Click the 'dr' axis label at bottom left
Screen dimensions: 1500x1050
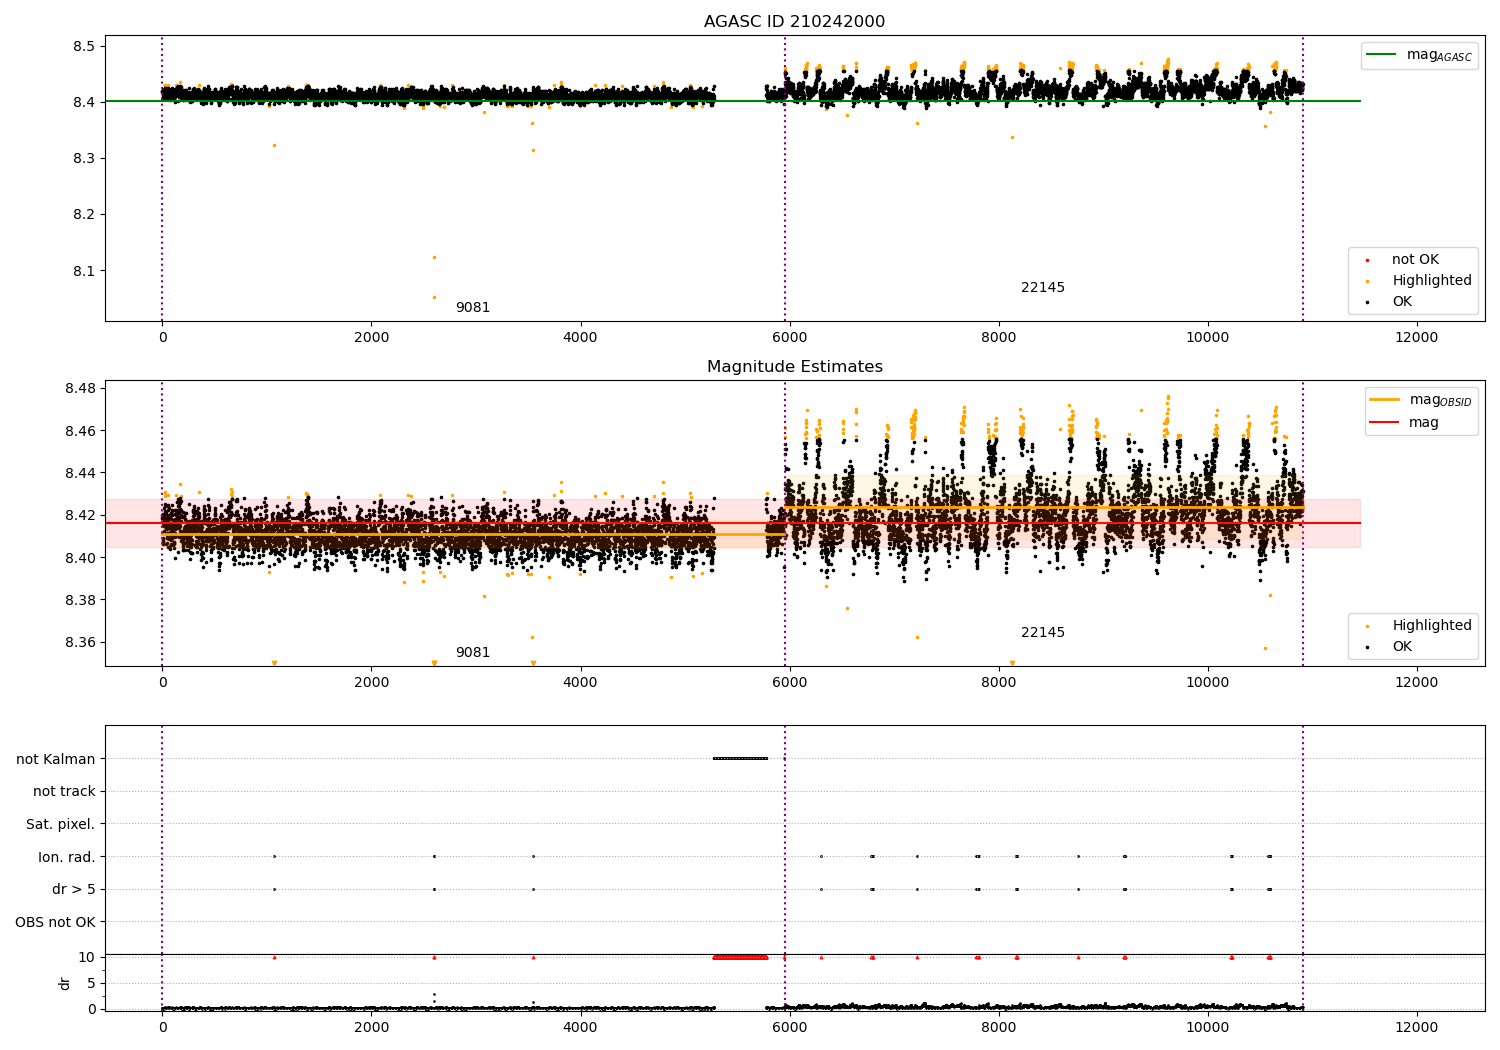coord(65,983)
